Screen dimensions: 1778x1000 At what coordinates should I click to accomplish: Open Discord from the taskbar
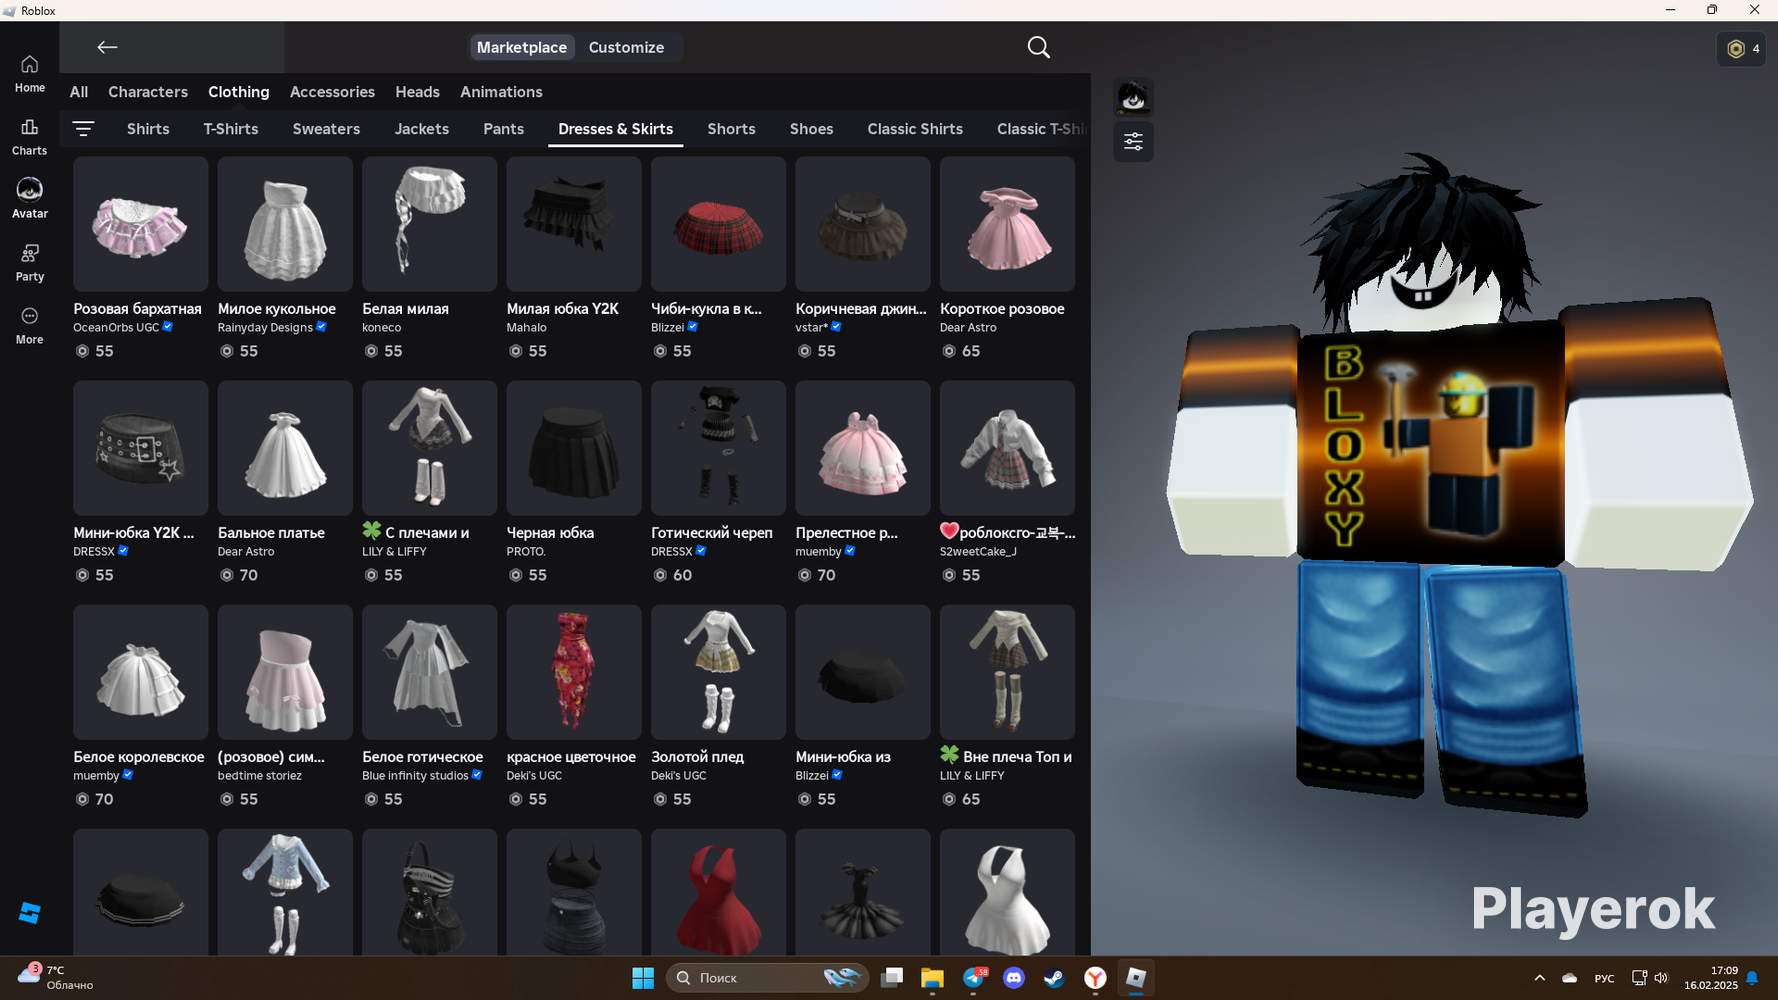tap(1014, 978)
